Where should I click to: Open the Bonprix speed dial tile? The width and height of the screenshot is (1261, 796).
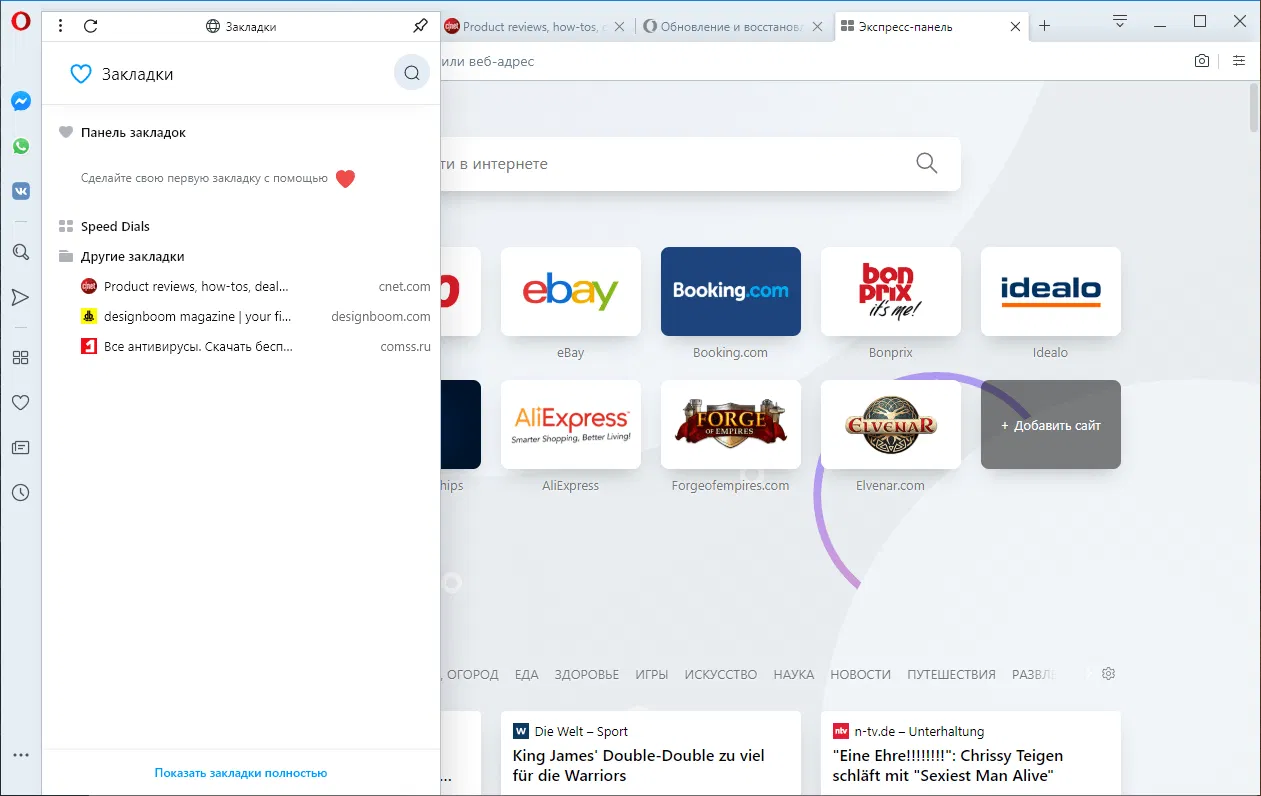coord(891,291)
